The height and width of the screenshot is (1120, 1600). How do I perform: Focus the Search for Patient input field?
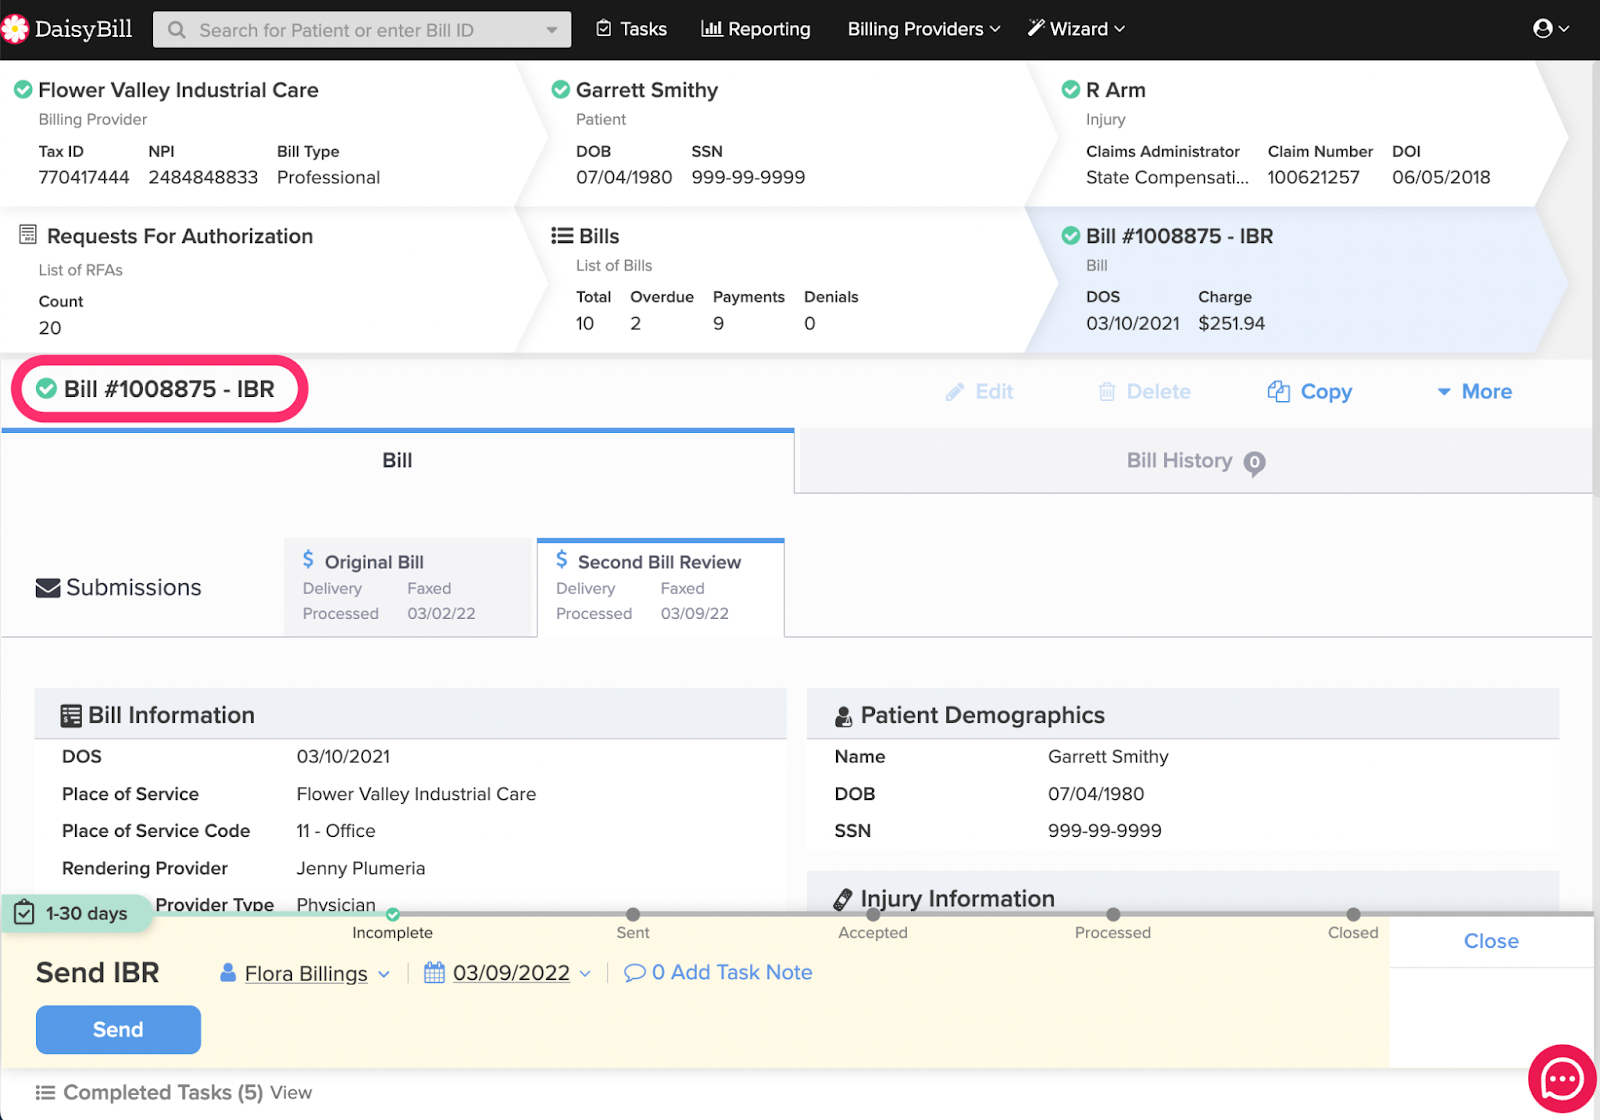pos(362,30)
